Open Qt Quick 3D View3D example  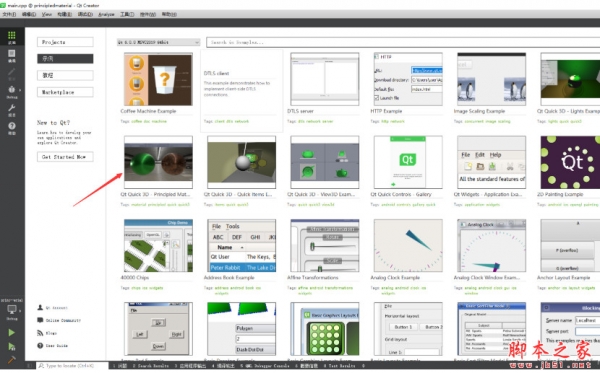point(325,162)
